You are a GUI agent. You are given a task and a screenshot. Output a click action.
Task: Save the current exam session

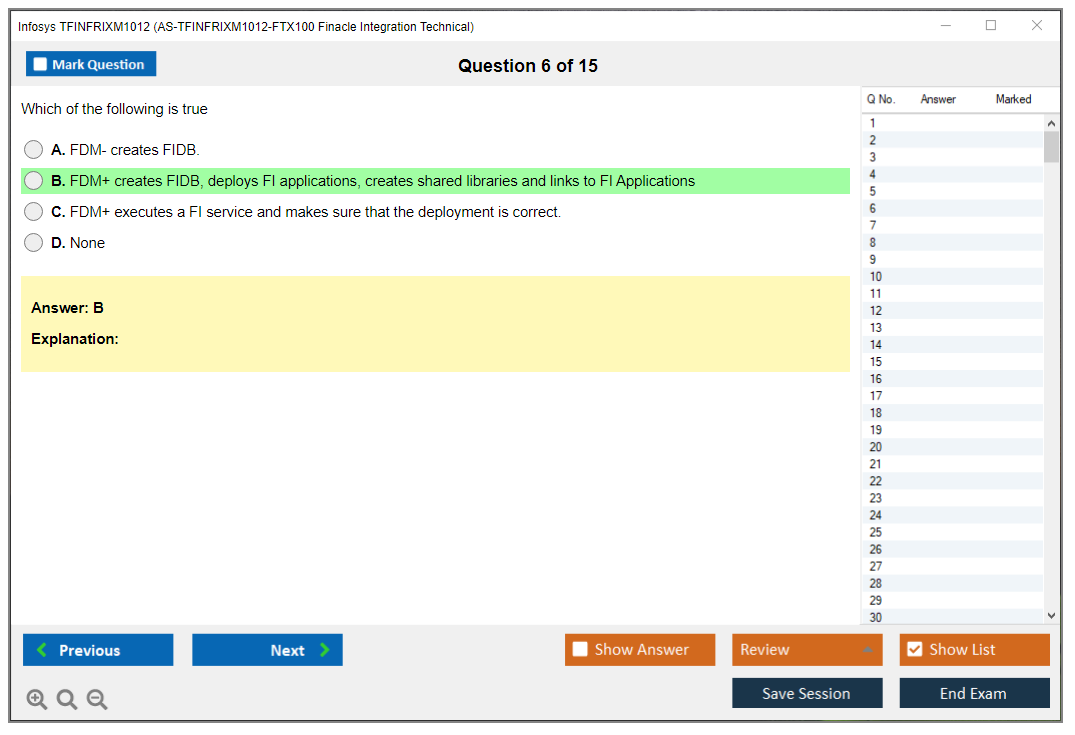(807, 693)
